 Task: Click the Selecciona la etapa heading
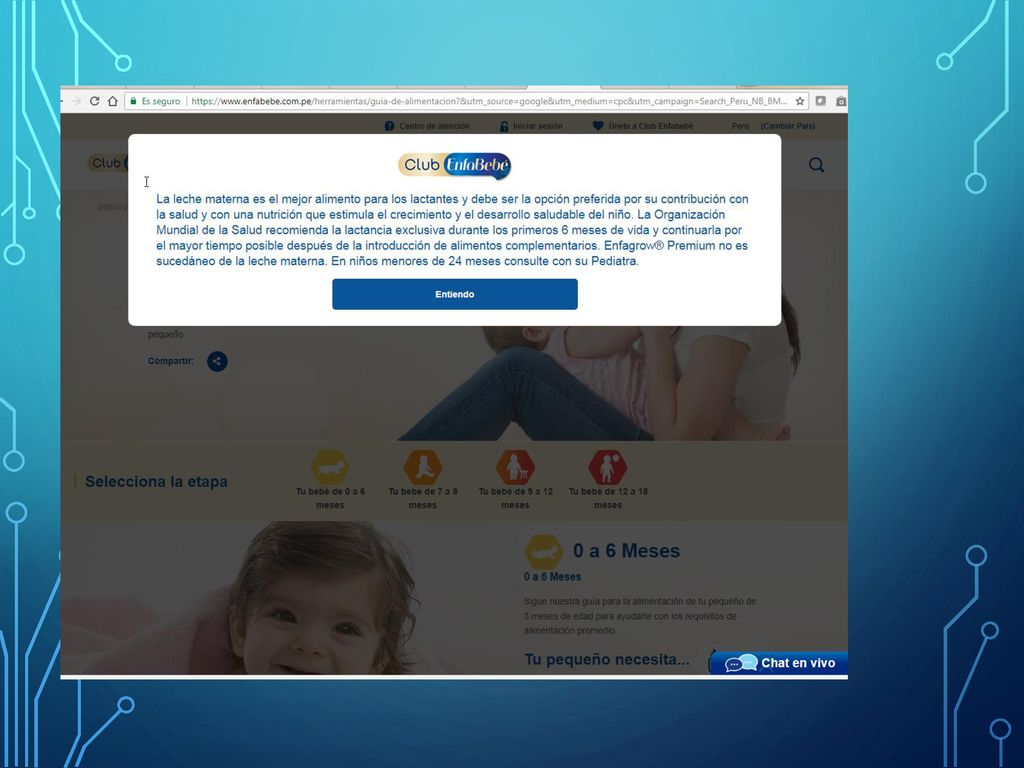(156, 482)
